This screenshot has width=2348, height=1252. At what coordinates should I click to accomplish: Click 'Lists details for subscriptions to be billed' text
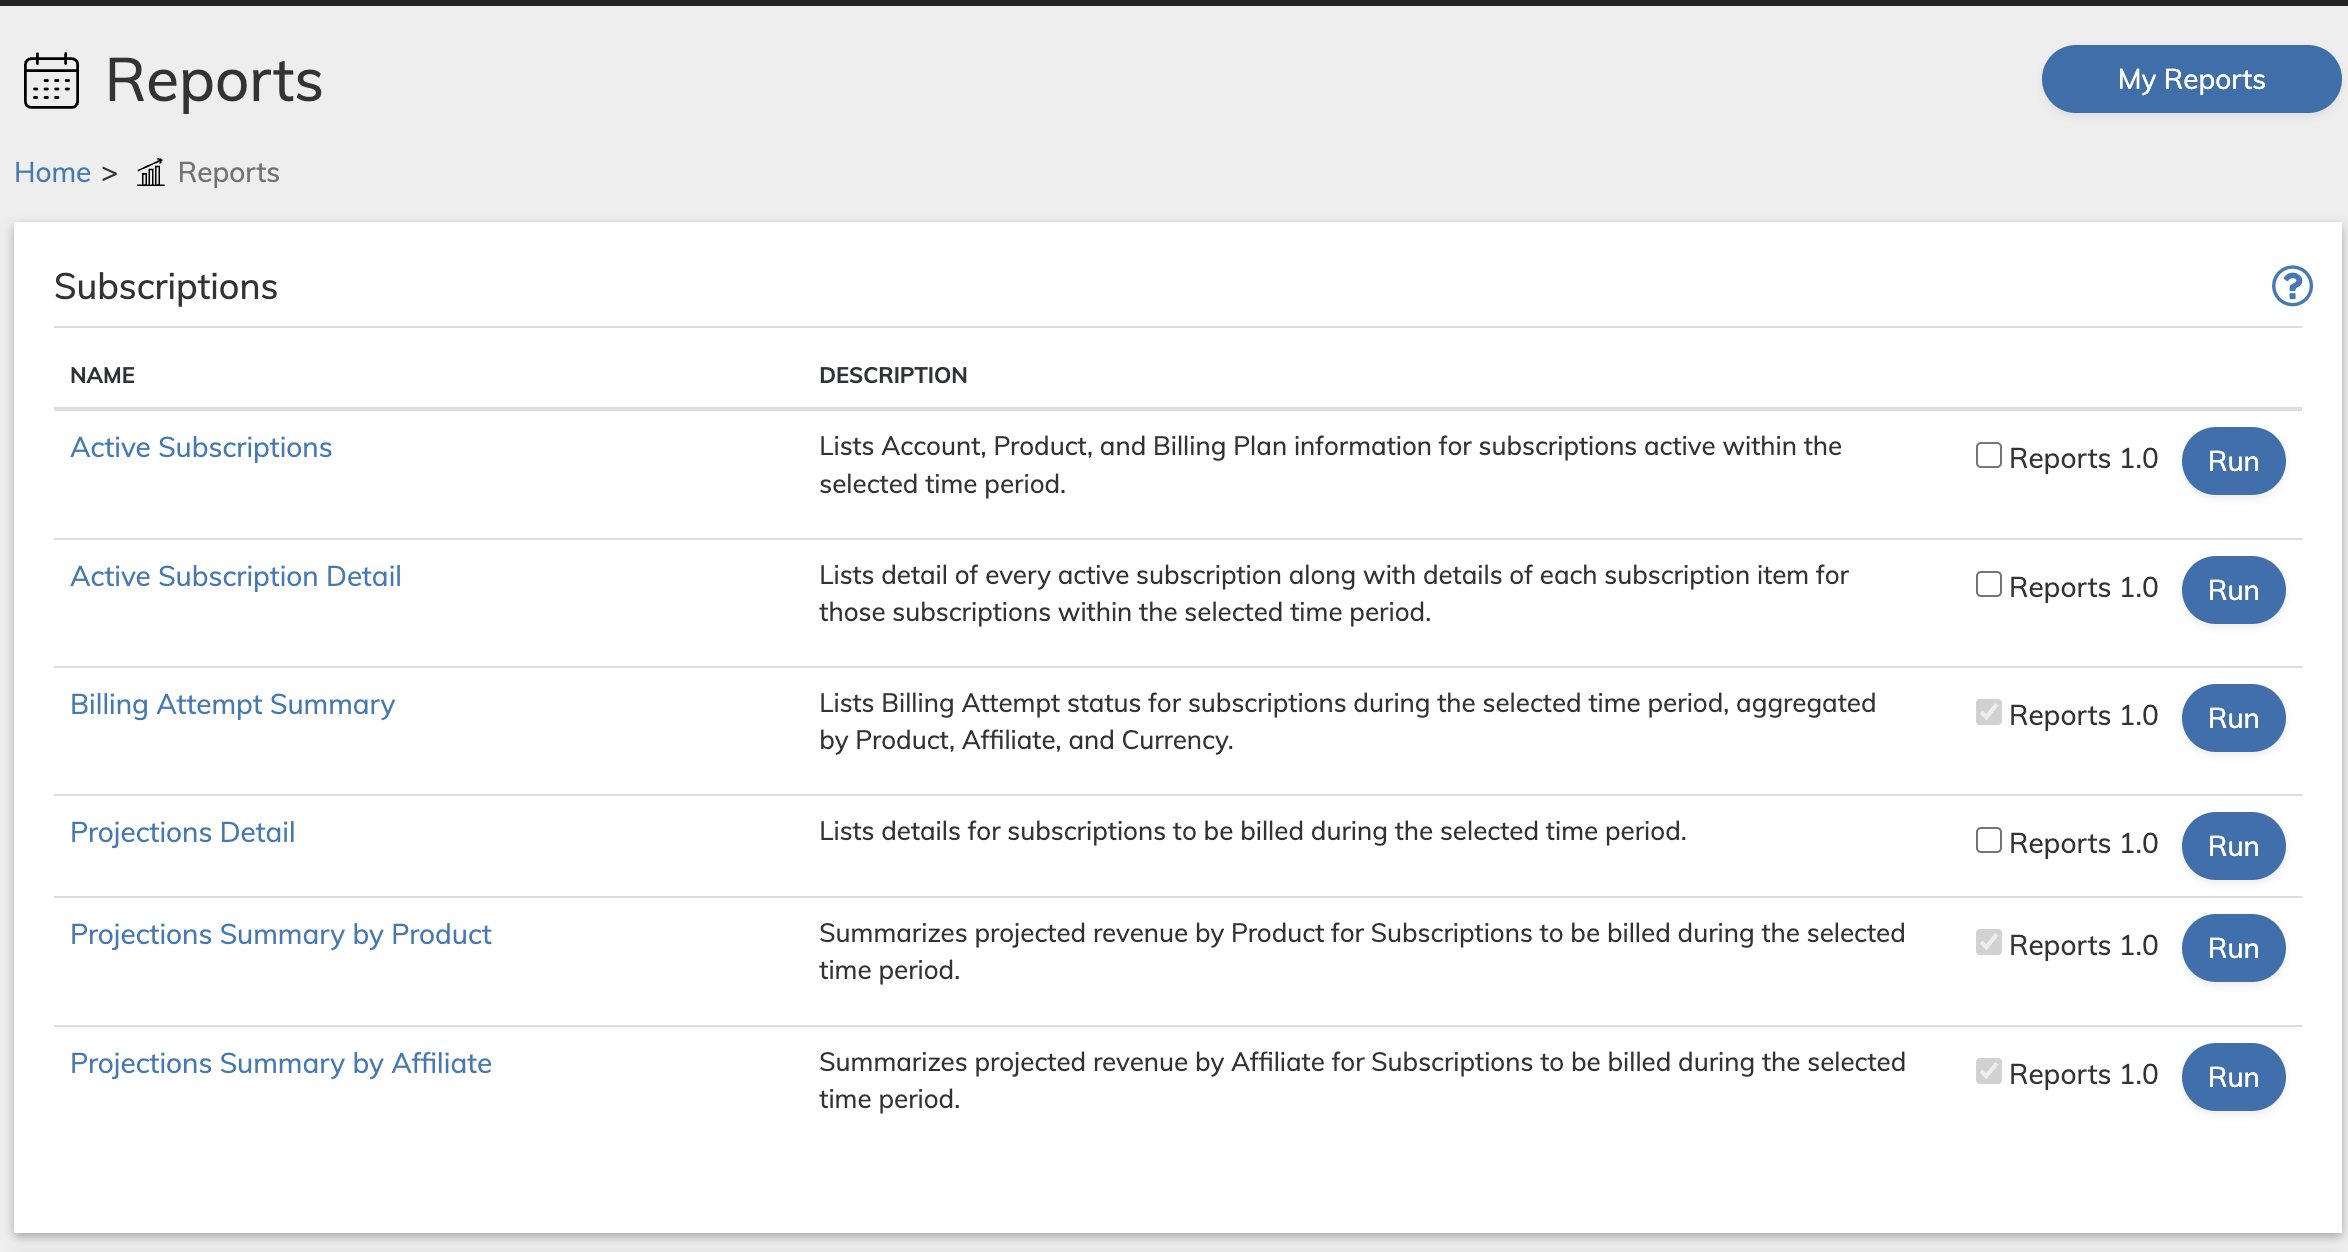tap(1252, 831)
